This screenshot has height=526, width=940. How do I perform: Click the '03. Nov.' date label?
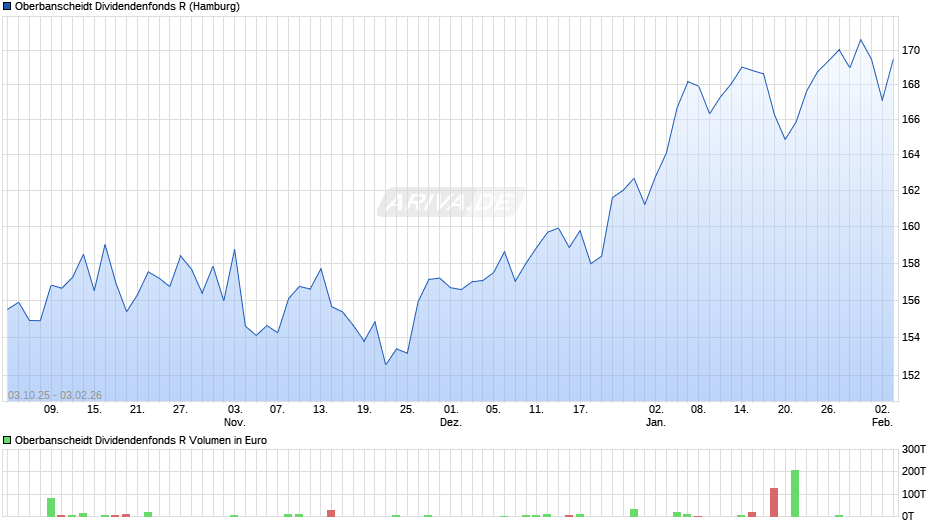point(235,416)
